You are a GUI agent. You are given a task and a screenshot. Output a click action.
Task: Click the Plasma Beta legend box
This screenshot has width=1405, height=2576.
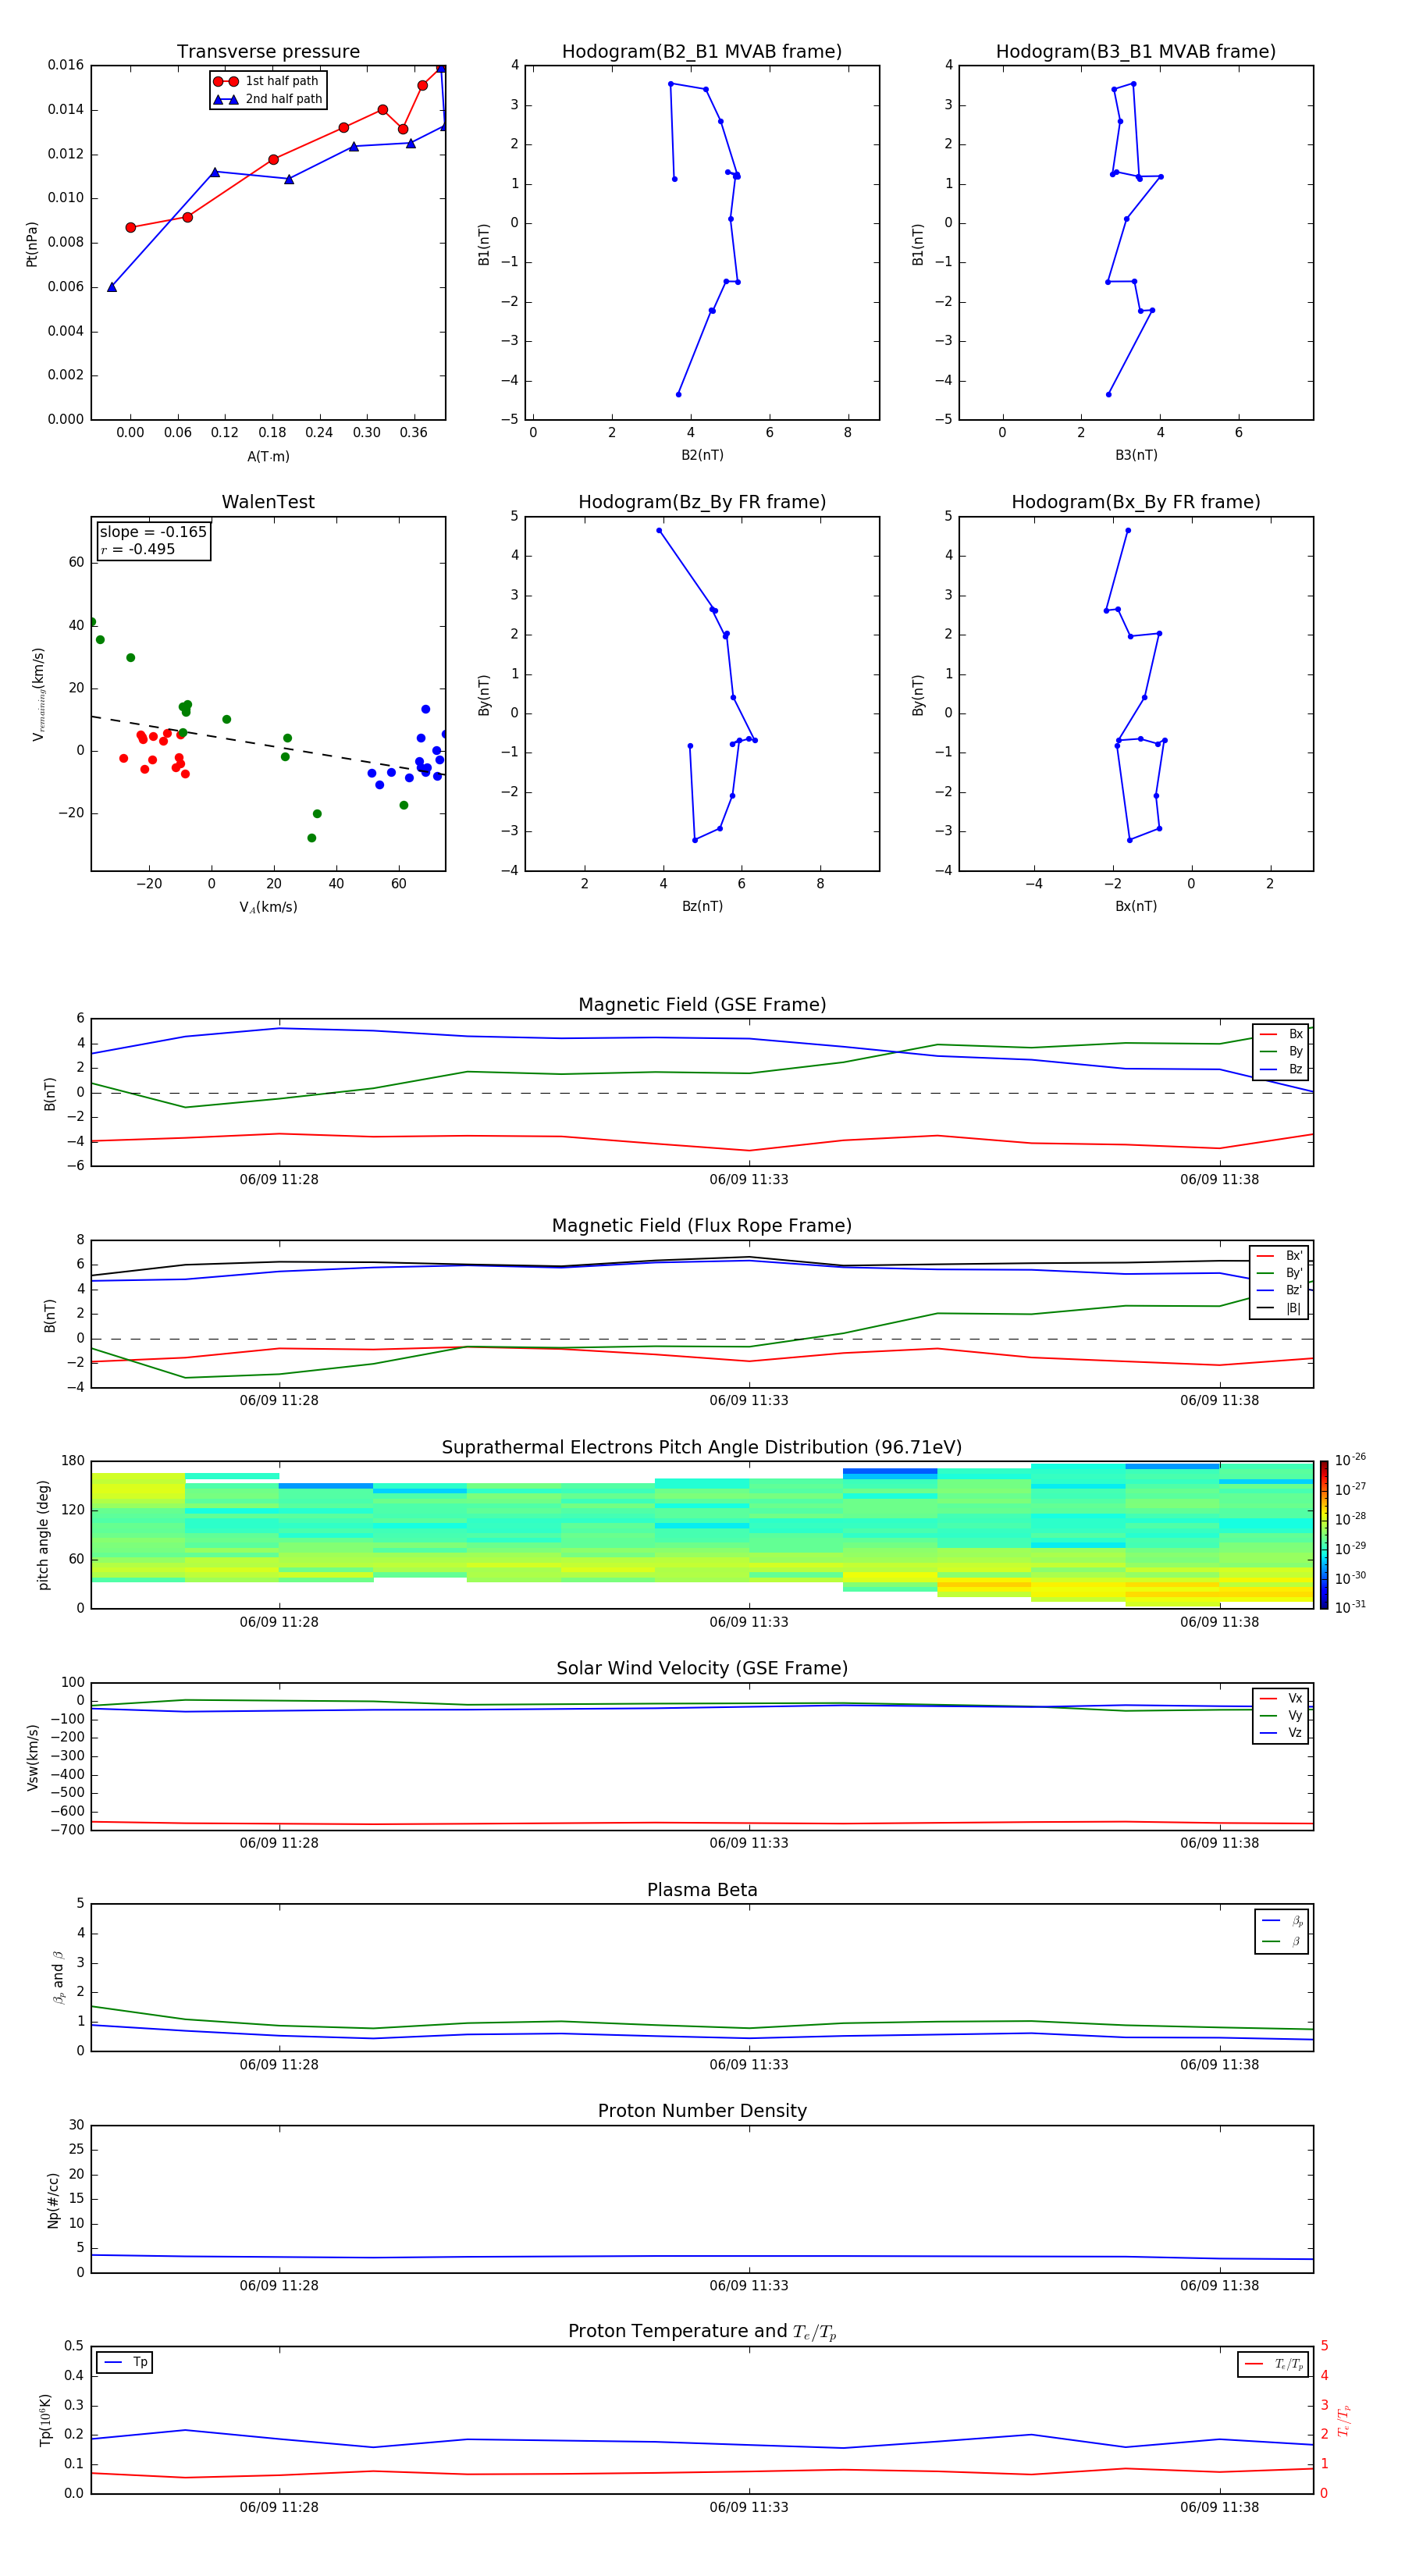(x=1281, y=1931)
